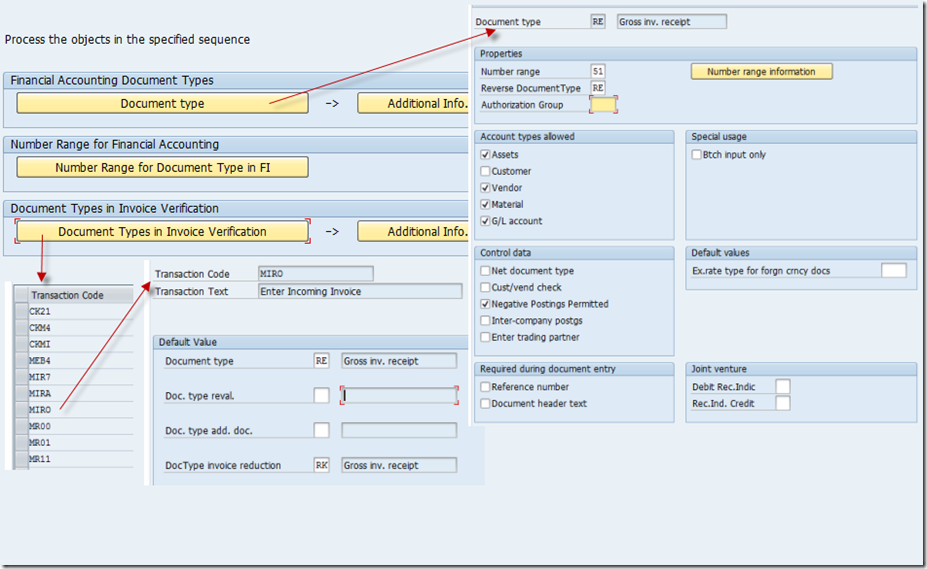Click Number range information button
This screenshot has height=569, width=927.
coord(761,72)
